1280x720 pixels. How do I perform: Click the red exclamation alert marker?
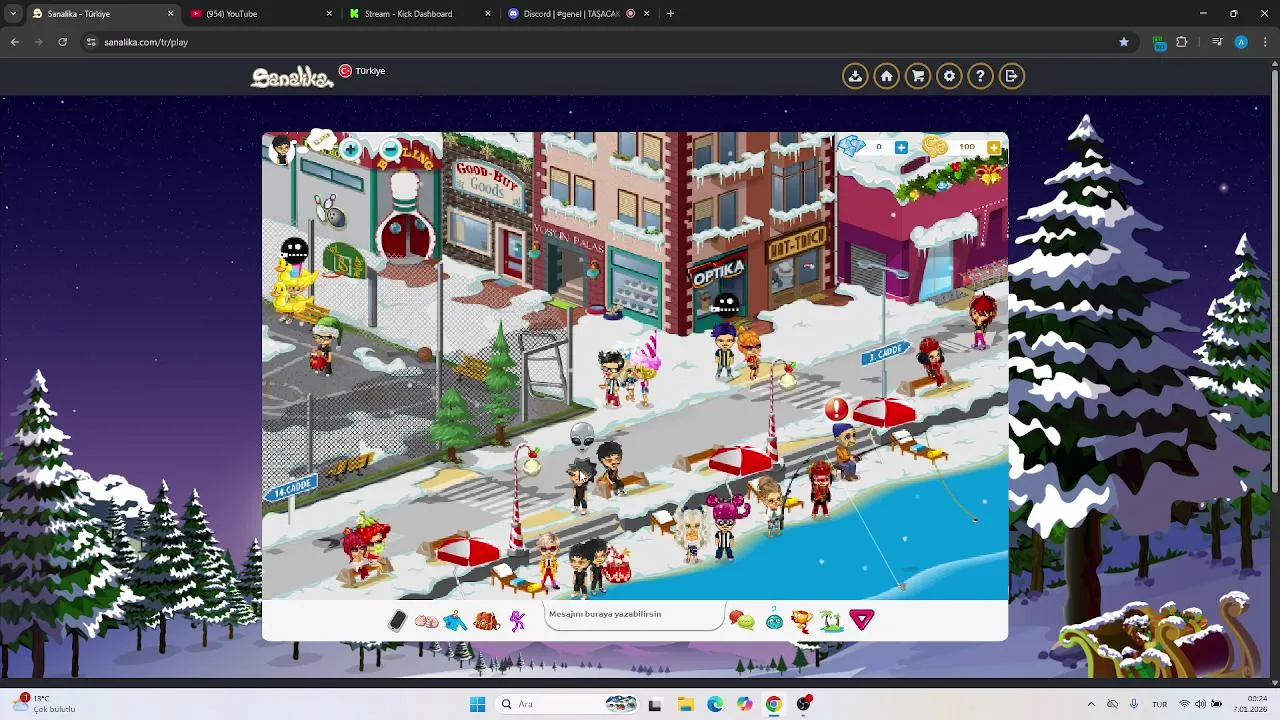[x=837, y=409]
